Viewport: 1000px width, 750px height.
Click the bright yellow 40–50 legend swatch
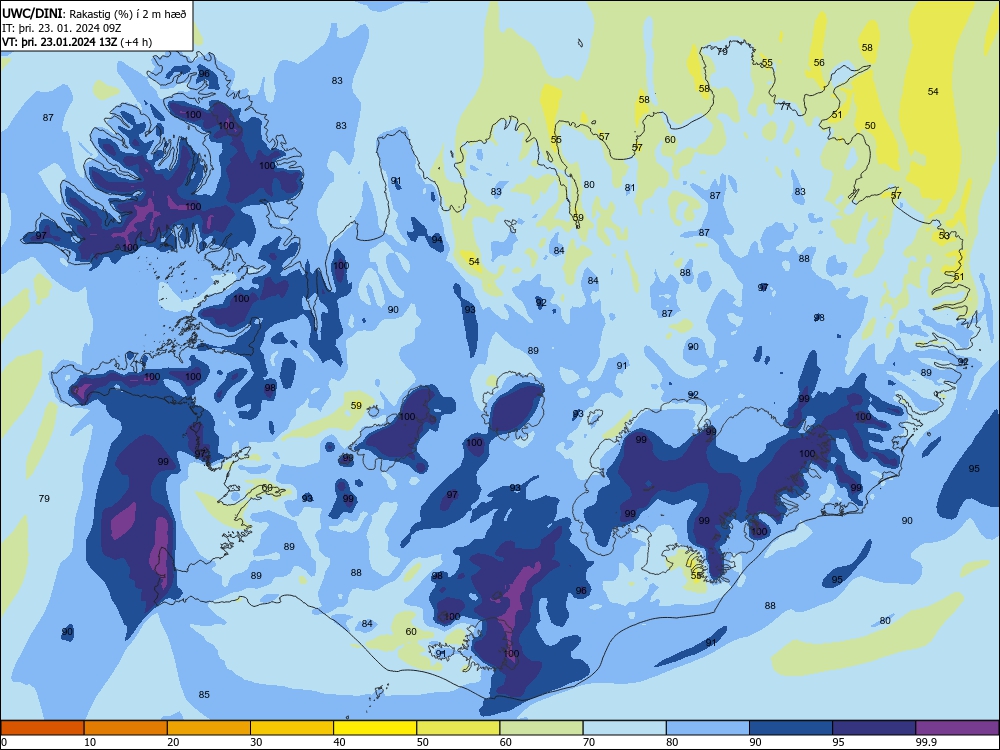pos(375,728)
